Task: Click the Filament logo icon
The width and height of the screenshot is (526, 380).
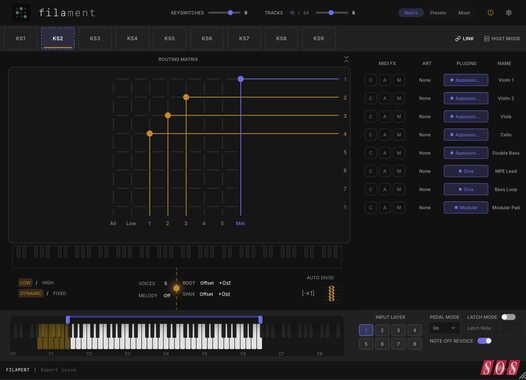Action: coord(21,12)
